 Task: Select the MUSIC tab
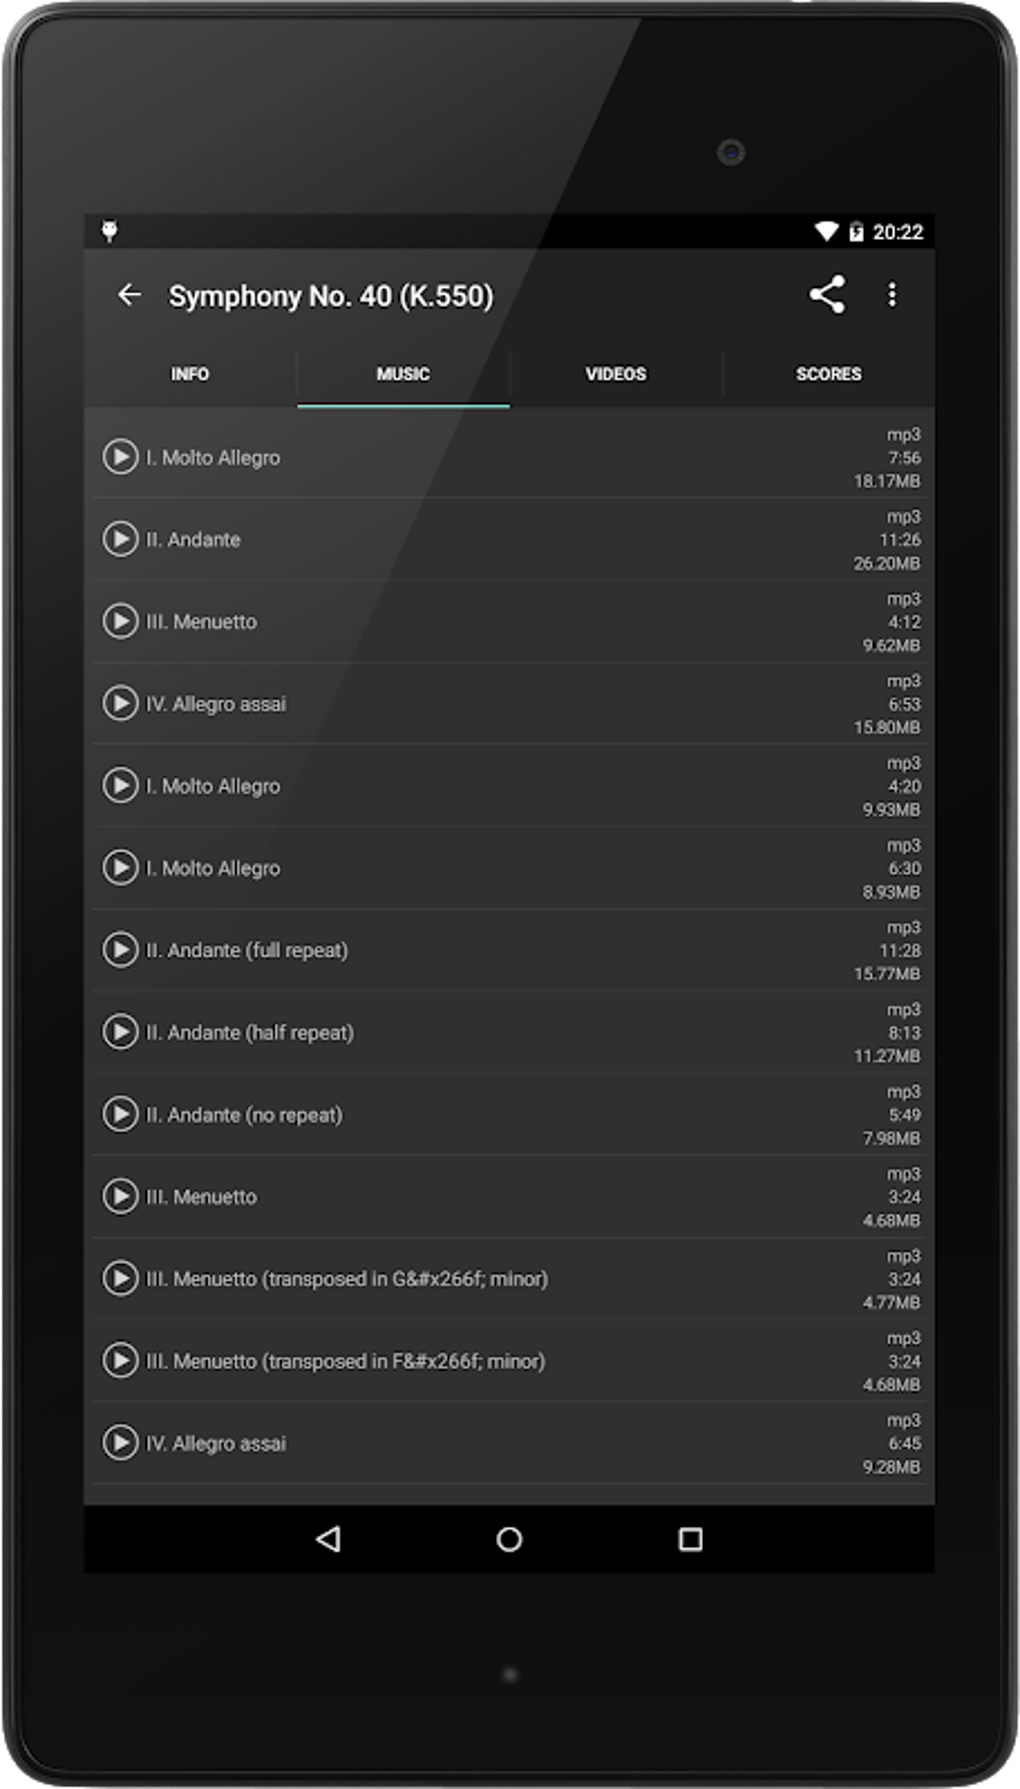coord(403,374)
